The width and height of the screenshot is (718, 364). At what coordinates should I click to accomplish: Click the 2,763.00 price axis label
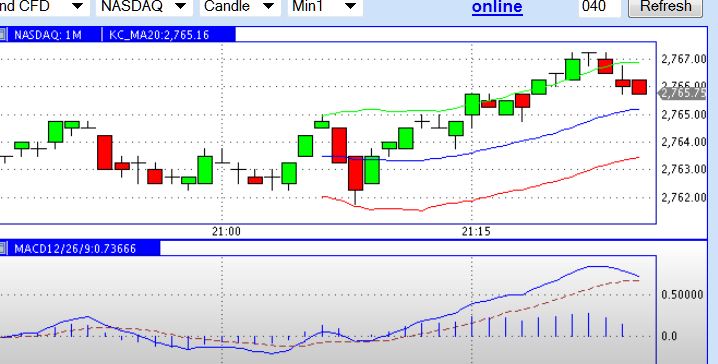click(684, 169)
